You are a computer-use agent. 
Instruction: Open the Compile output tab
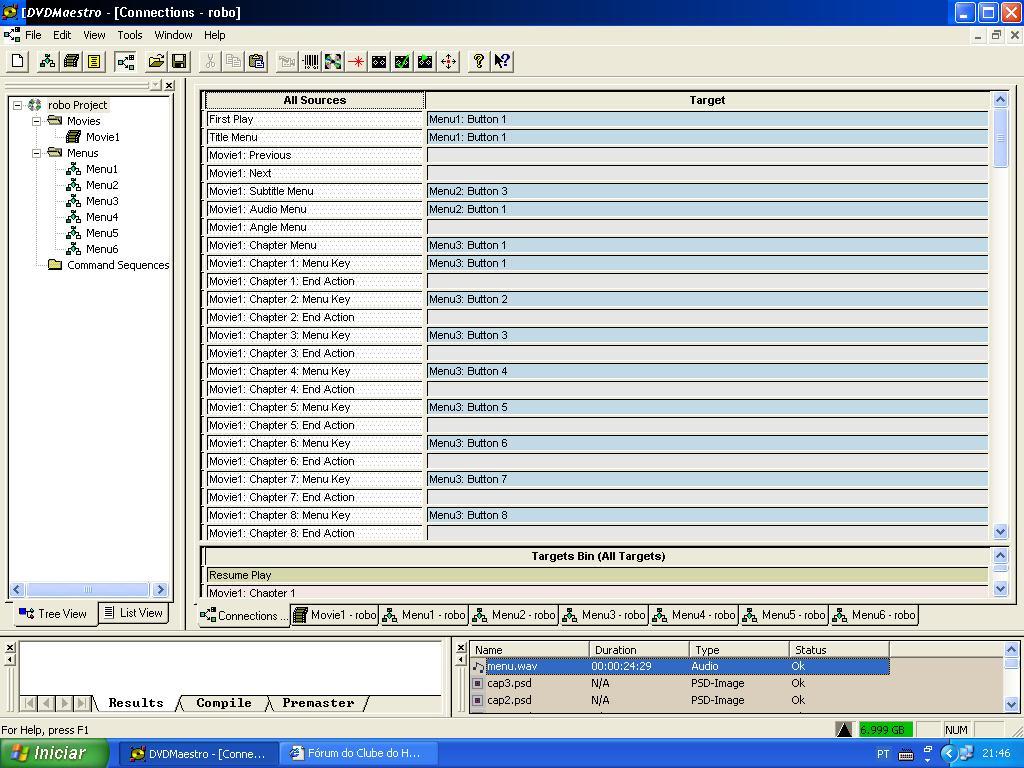coord(223,703)
